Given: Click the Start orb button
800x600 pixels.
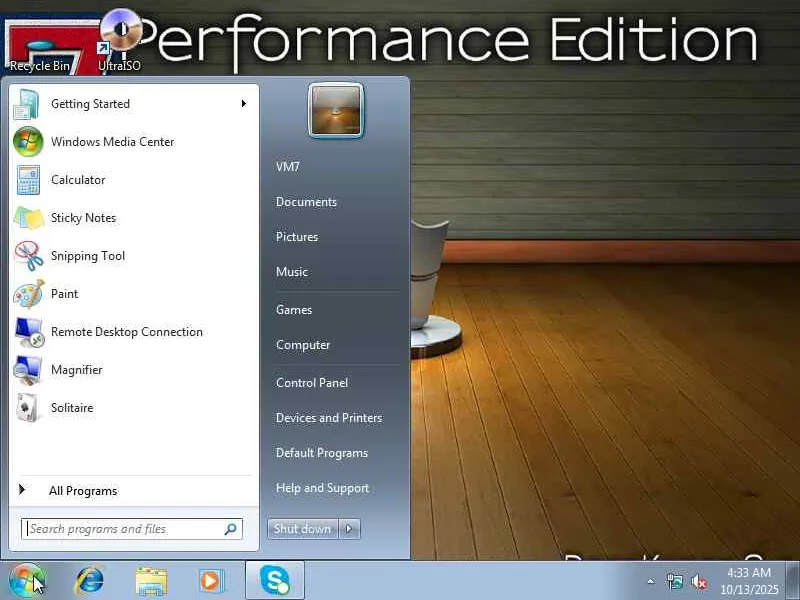Looking at the screenshot, I should pyautogui.click(x=26, y=581).
